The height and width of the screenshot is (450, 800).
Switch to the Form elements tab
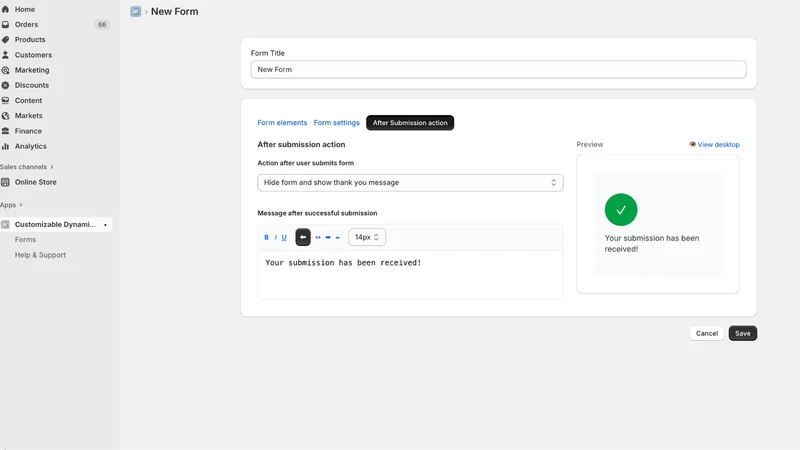point(282,123)
